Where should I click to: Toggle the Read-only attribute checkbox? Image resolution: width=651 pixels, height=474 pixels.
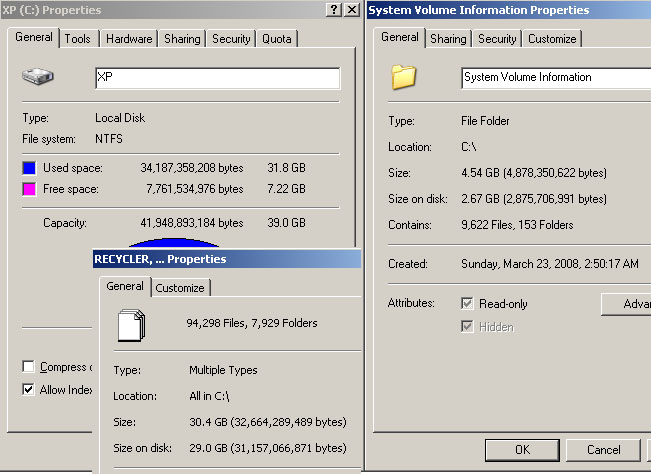[x=467, y=303]
